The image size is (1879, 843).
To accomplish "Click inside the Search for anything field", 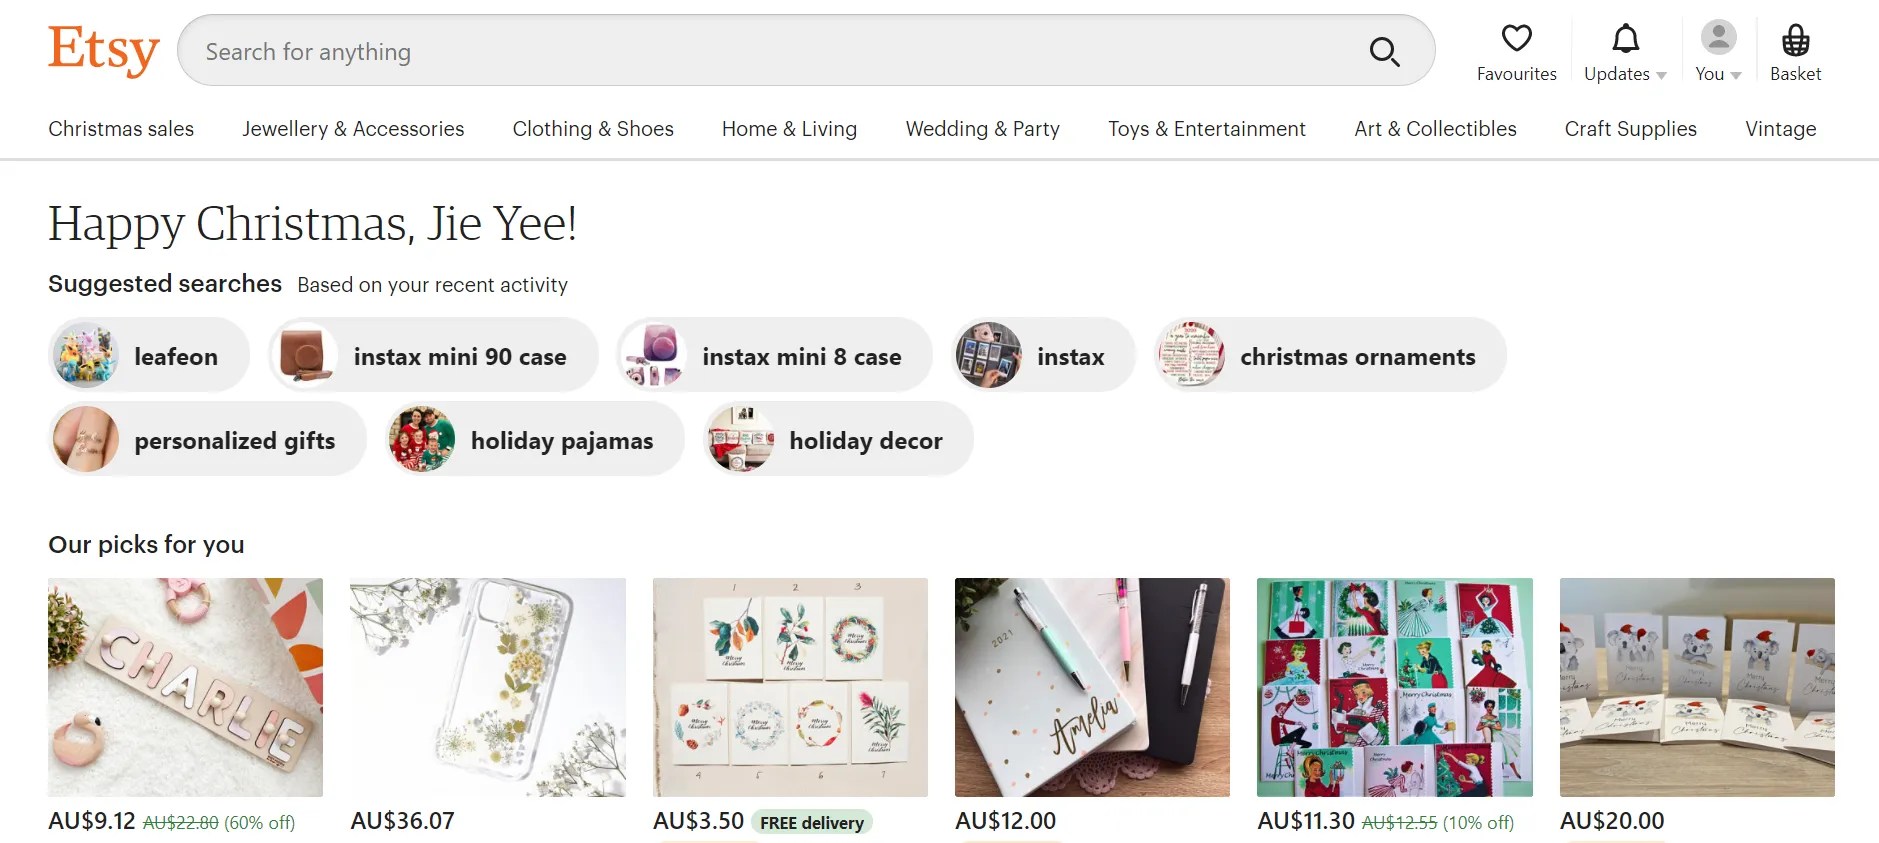I will point(700,51).
